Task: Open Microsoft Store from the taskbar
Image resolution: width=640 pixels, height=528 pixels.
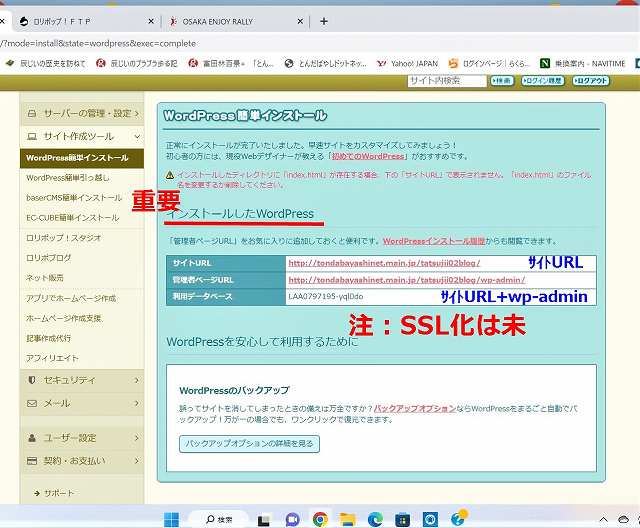Action: [x=402, y=519]
